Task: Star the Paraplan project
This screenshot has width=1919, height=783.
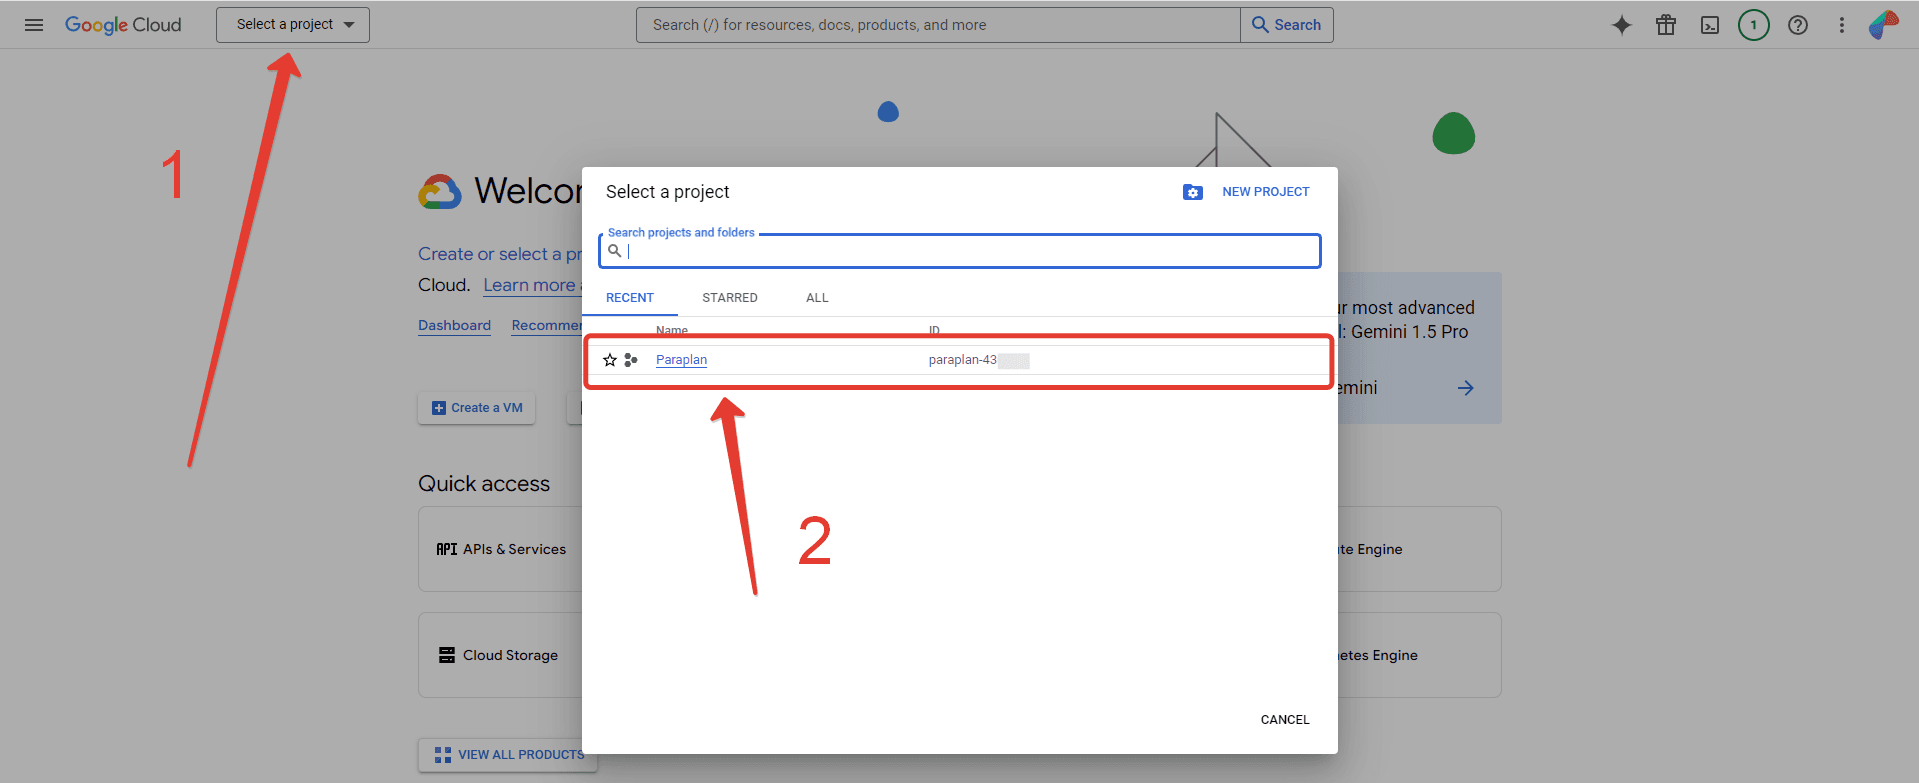Action: (x=610, y=360)
